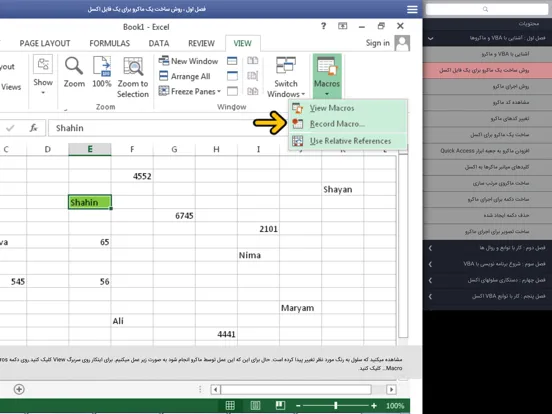Select the cell containing Nima
Screen dimensions: 552x414
click(258, 255)
